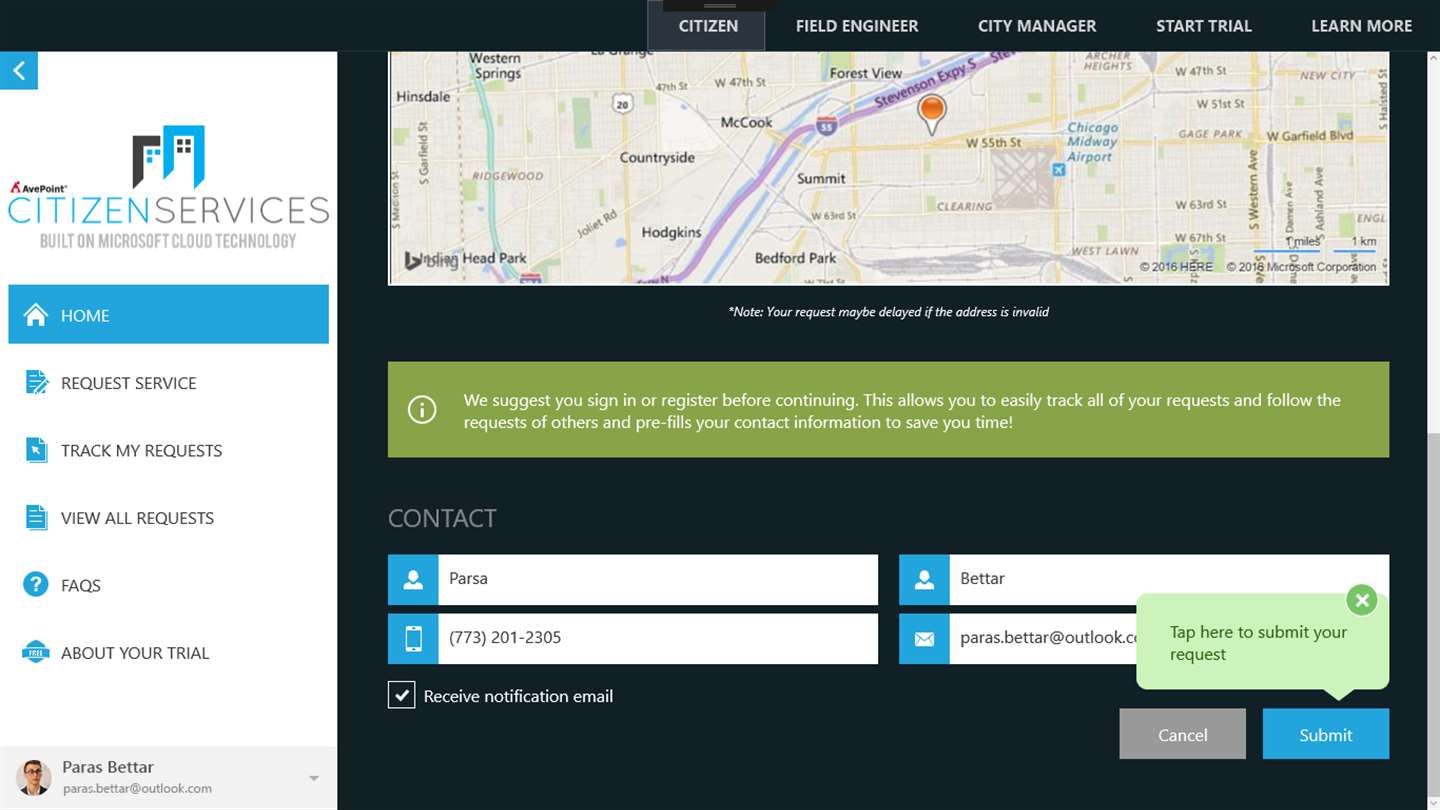Click the About Your Trial free badge icon
Screen dimensions: 1440x810
click(36, 653)
